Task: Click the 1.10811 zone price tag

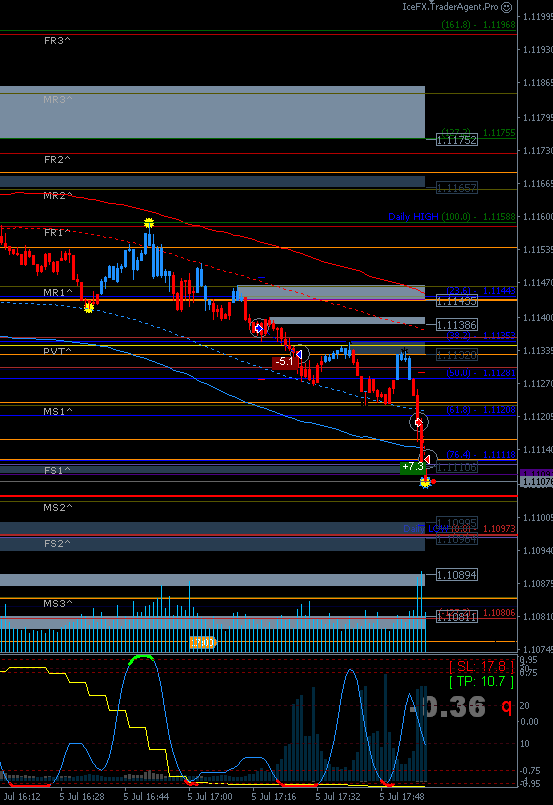Action: point(457,617)
